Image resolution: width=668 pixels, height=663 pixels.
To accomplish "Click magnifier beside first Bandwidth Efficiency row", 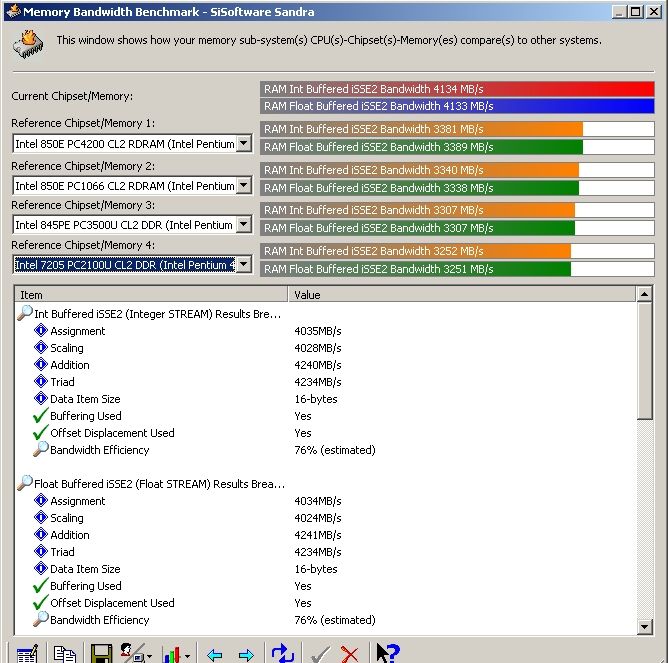I will pos(41,449).
